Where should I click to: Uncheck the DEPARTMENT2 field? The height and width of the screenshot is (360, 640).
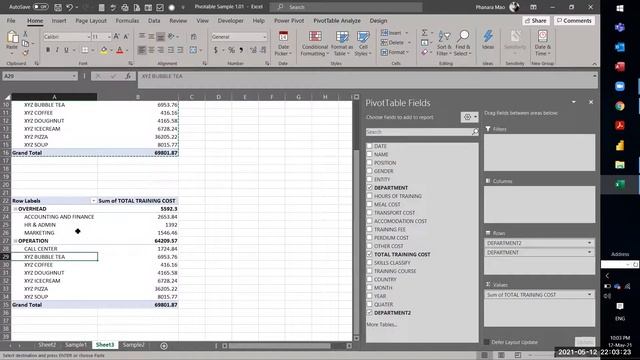[x=369, y=312]
